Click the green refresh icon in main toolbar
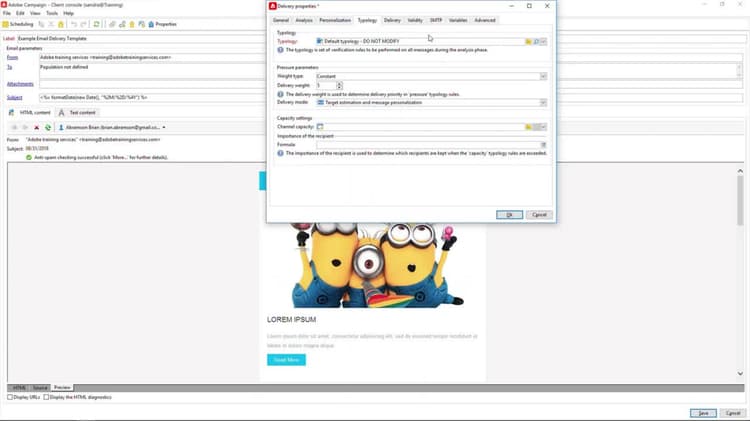 [x=96, y=24]
